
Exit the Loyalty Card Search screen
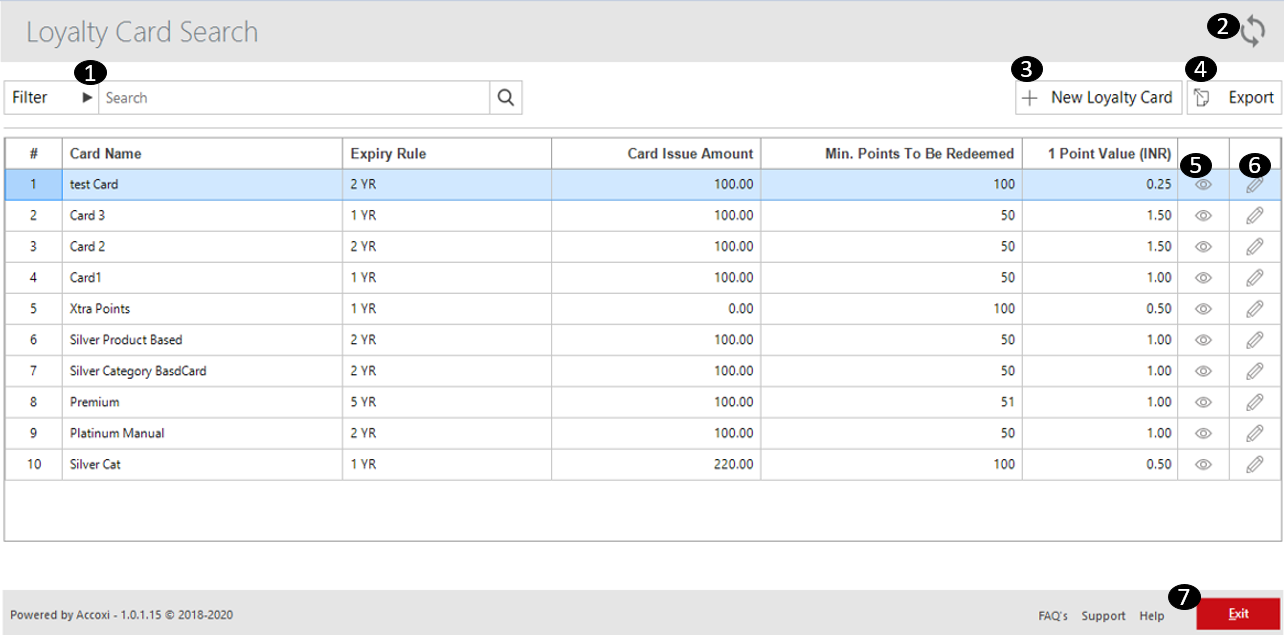(x=1238, y=614)
